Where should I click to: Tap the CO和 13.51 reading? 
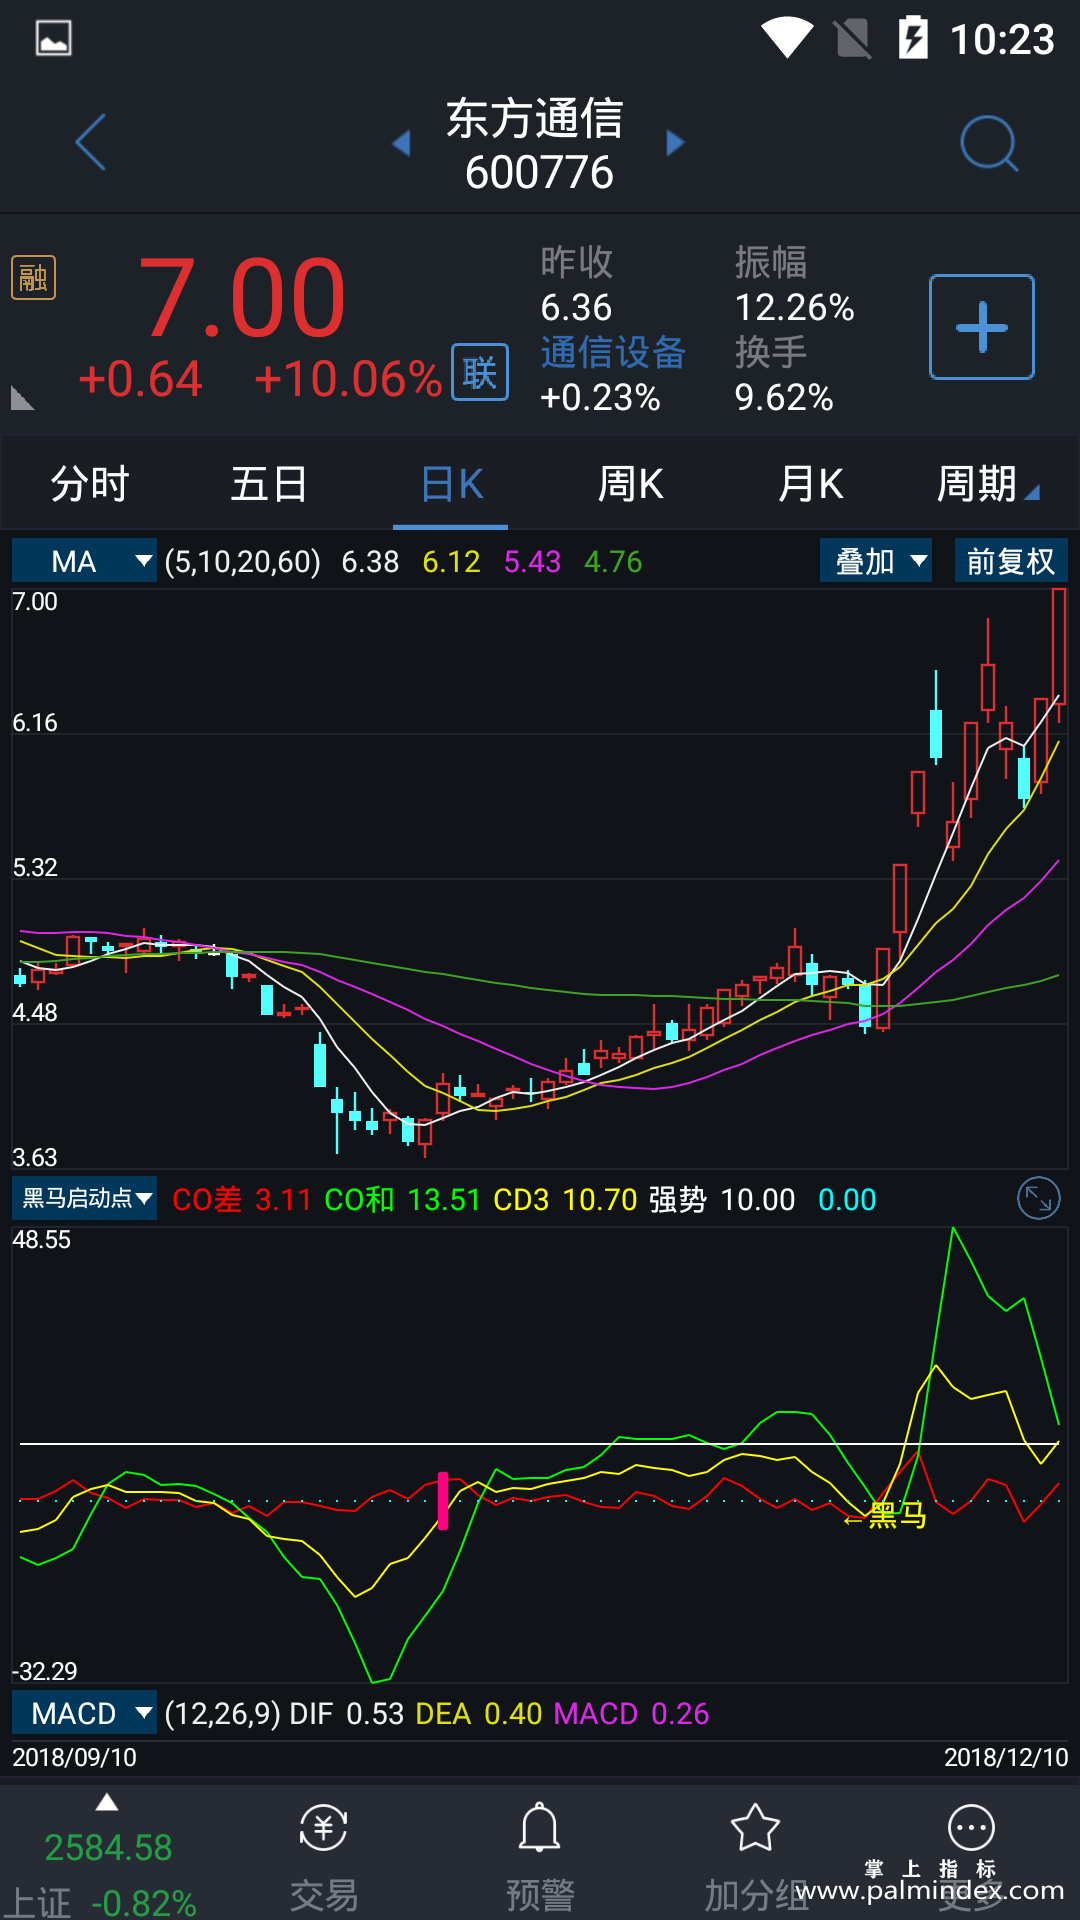[402, 1199]
